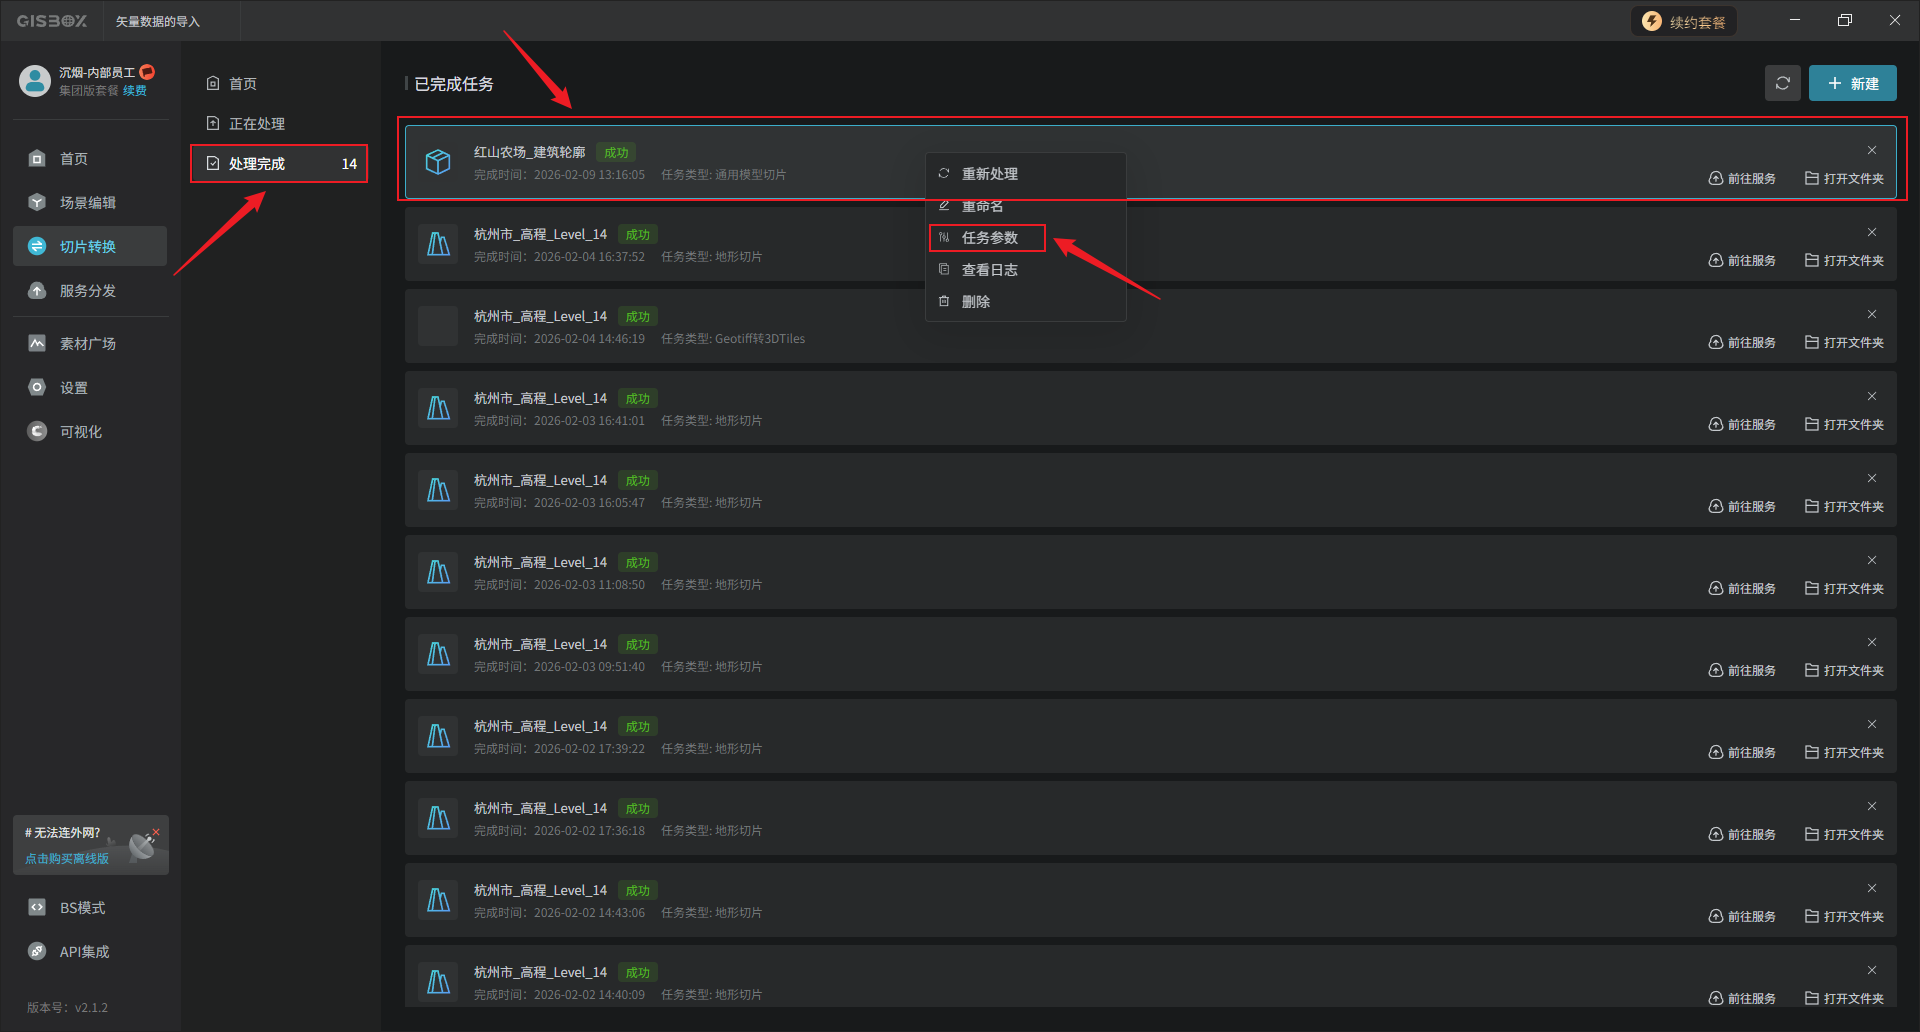Go to 素材广场 in the sidebar
The width and height of the screenshot is (1920, 1032).
click(87, 344)
